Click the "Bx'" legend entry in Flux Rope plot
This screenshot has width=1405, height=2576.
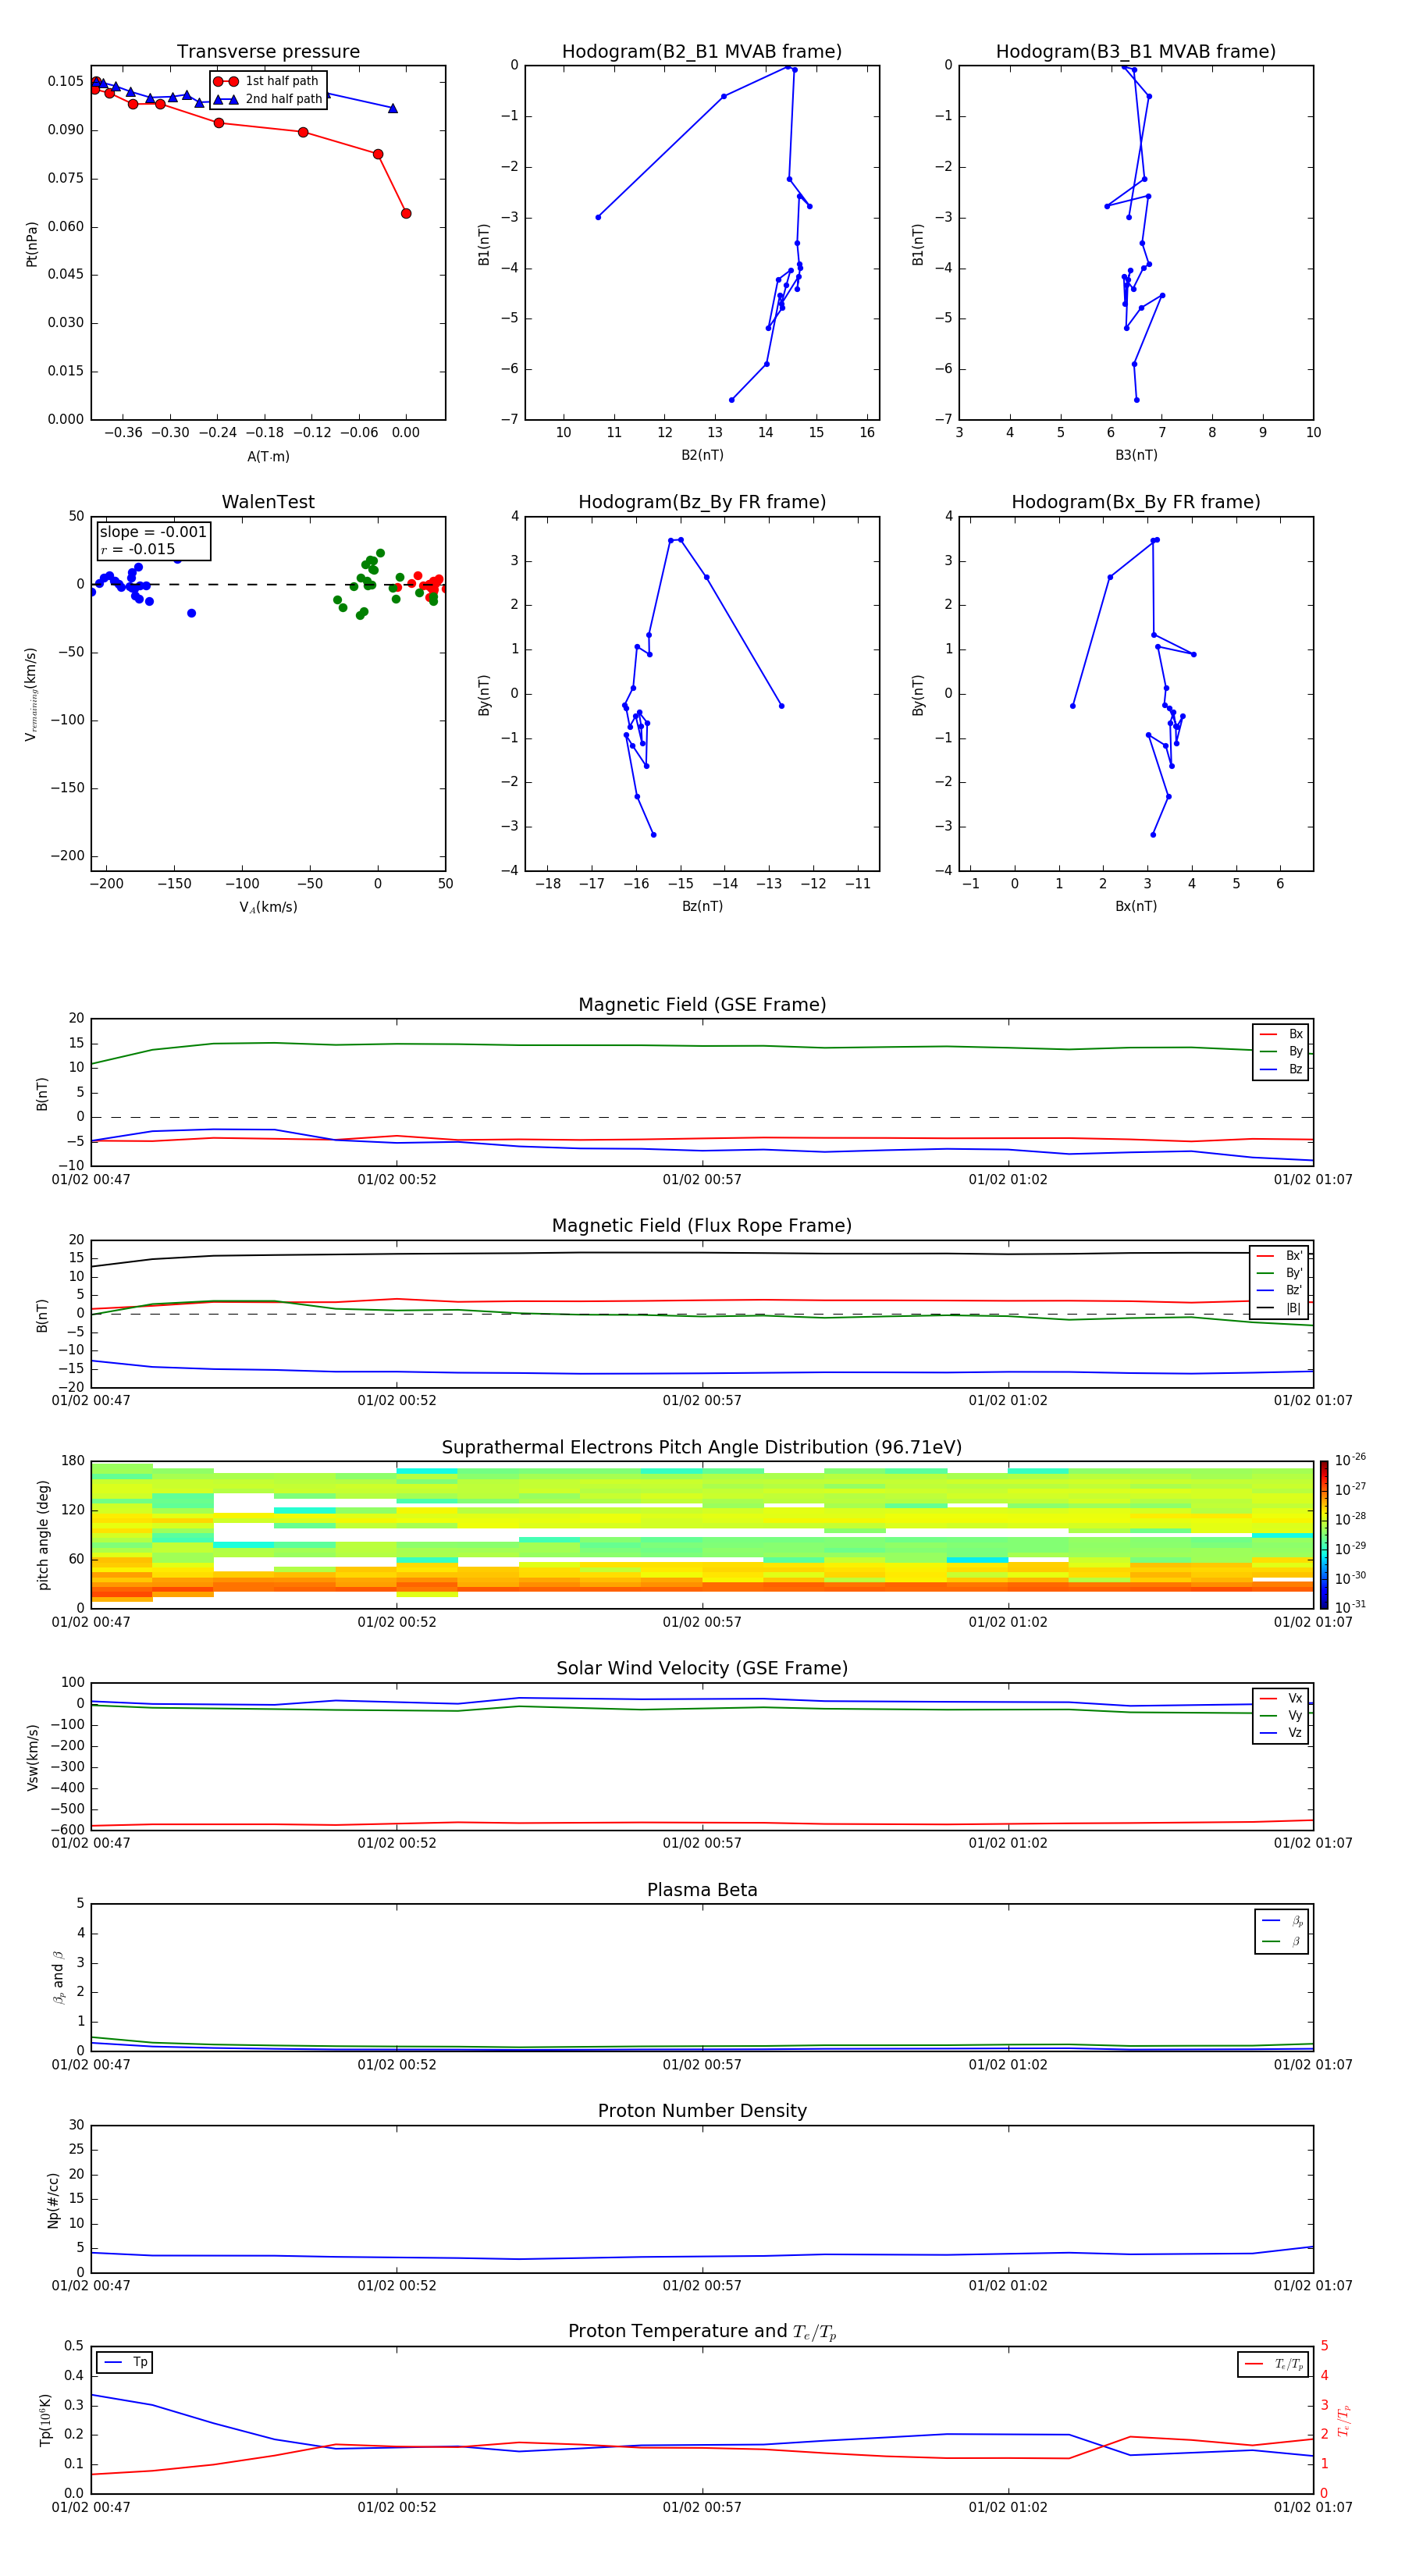pos(1280,1256)
